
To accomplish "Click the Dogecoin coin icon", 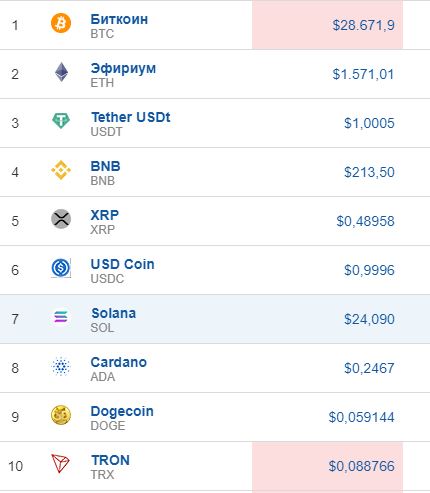I will point(61,415).
